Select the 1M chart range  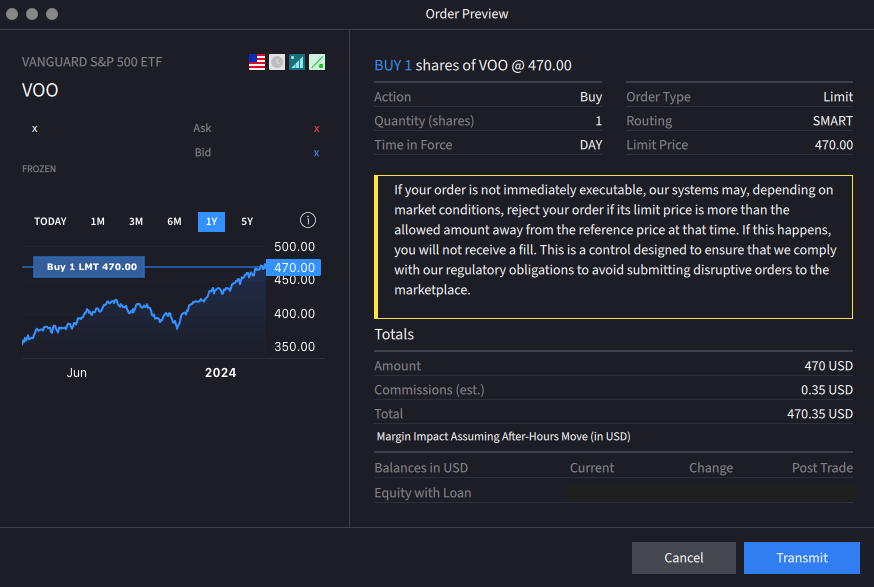click(97, 222)
